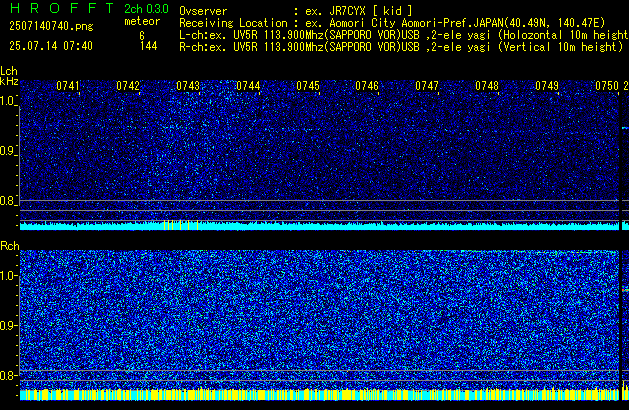Click the date stamp 25.07.14 07:40
Viewport: 629px width, 410px height.
51,46
